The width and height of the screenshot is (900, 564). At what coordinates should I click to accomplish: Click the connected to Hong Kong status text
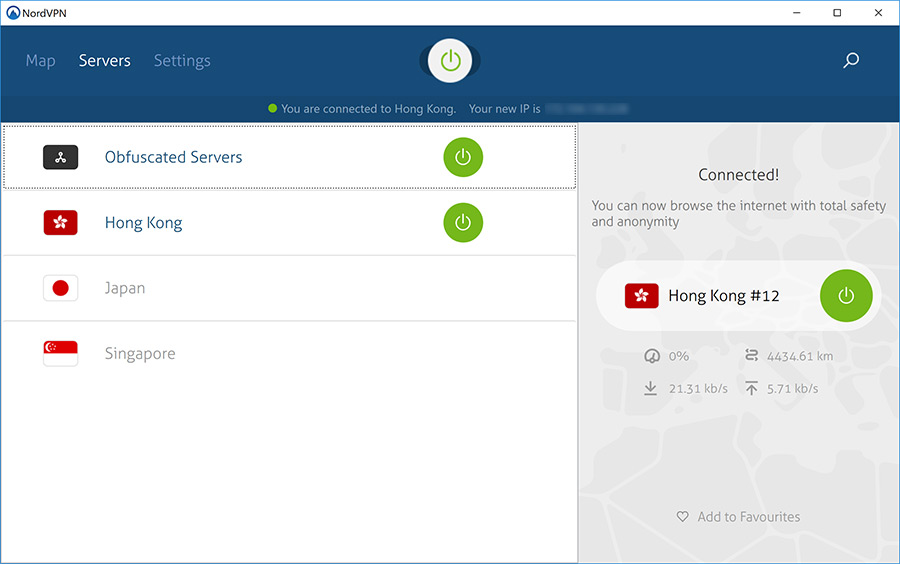coord(368,109)
